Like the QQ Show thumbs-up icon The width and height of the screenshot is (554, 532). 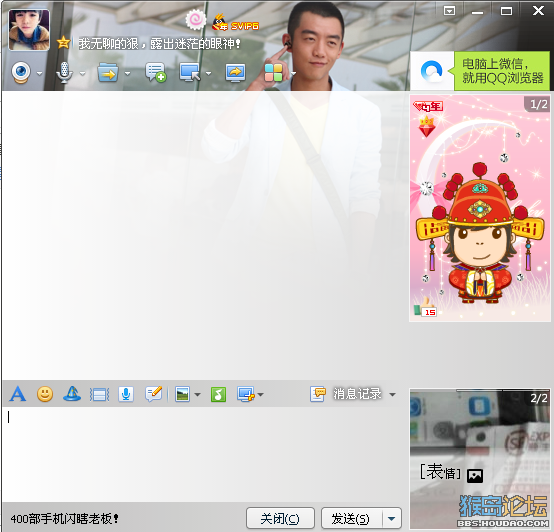click(425, 307)
